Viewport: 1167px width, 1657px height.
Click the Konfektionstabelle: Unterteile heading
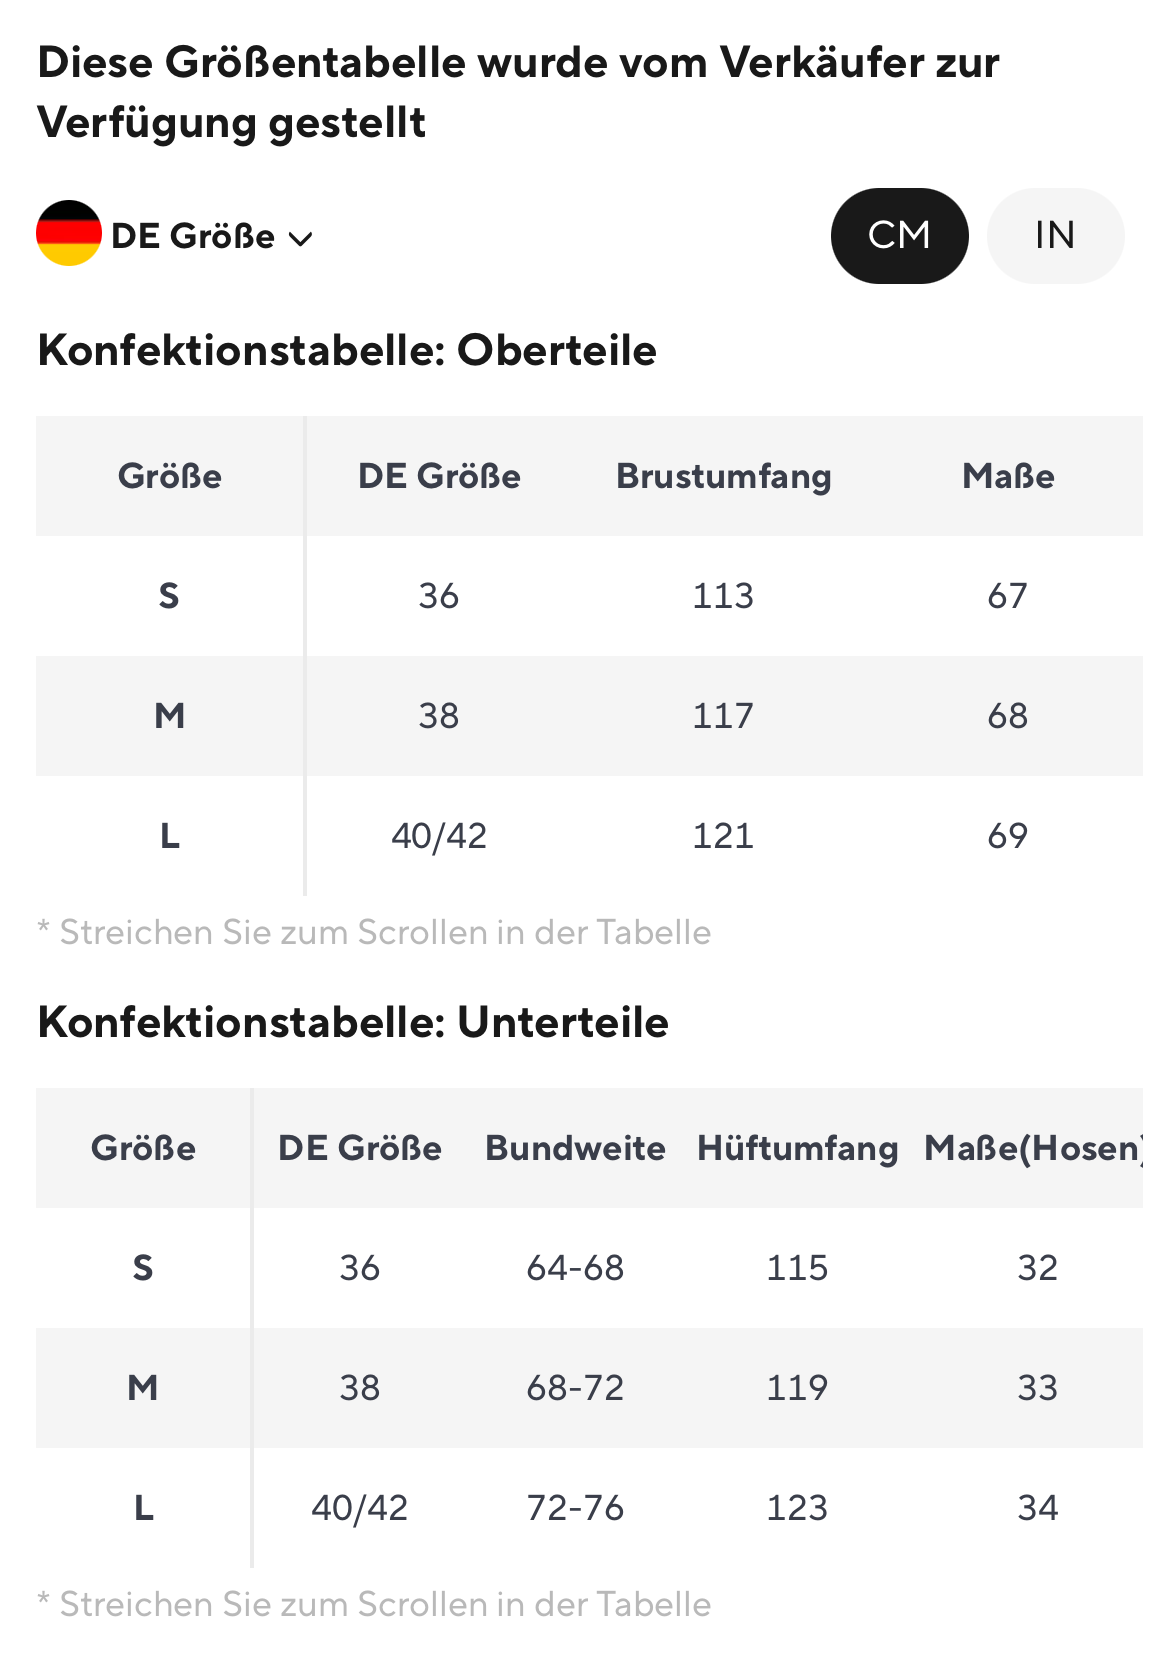[x=353, y=1022]
